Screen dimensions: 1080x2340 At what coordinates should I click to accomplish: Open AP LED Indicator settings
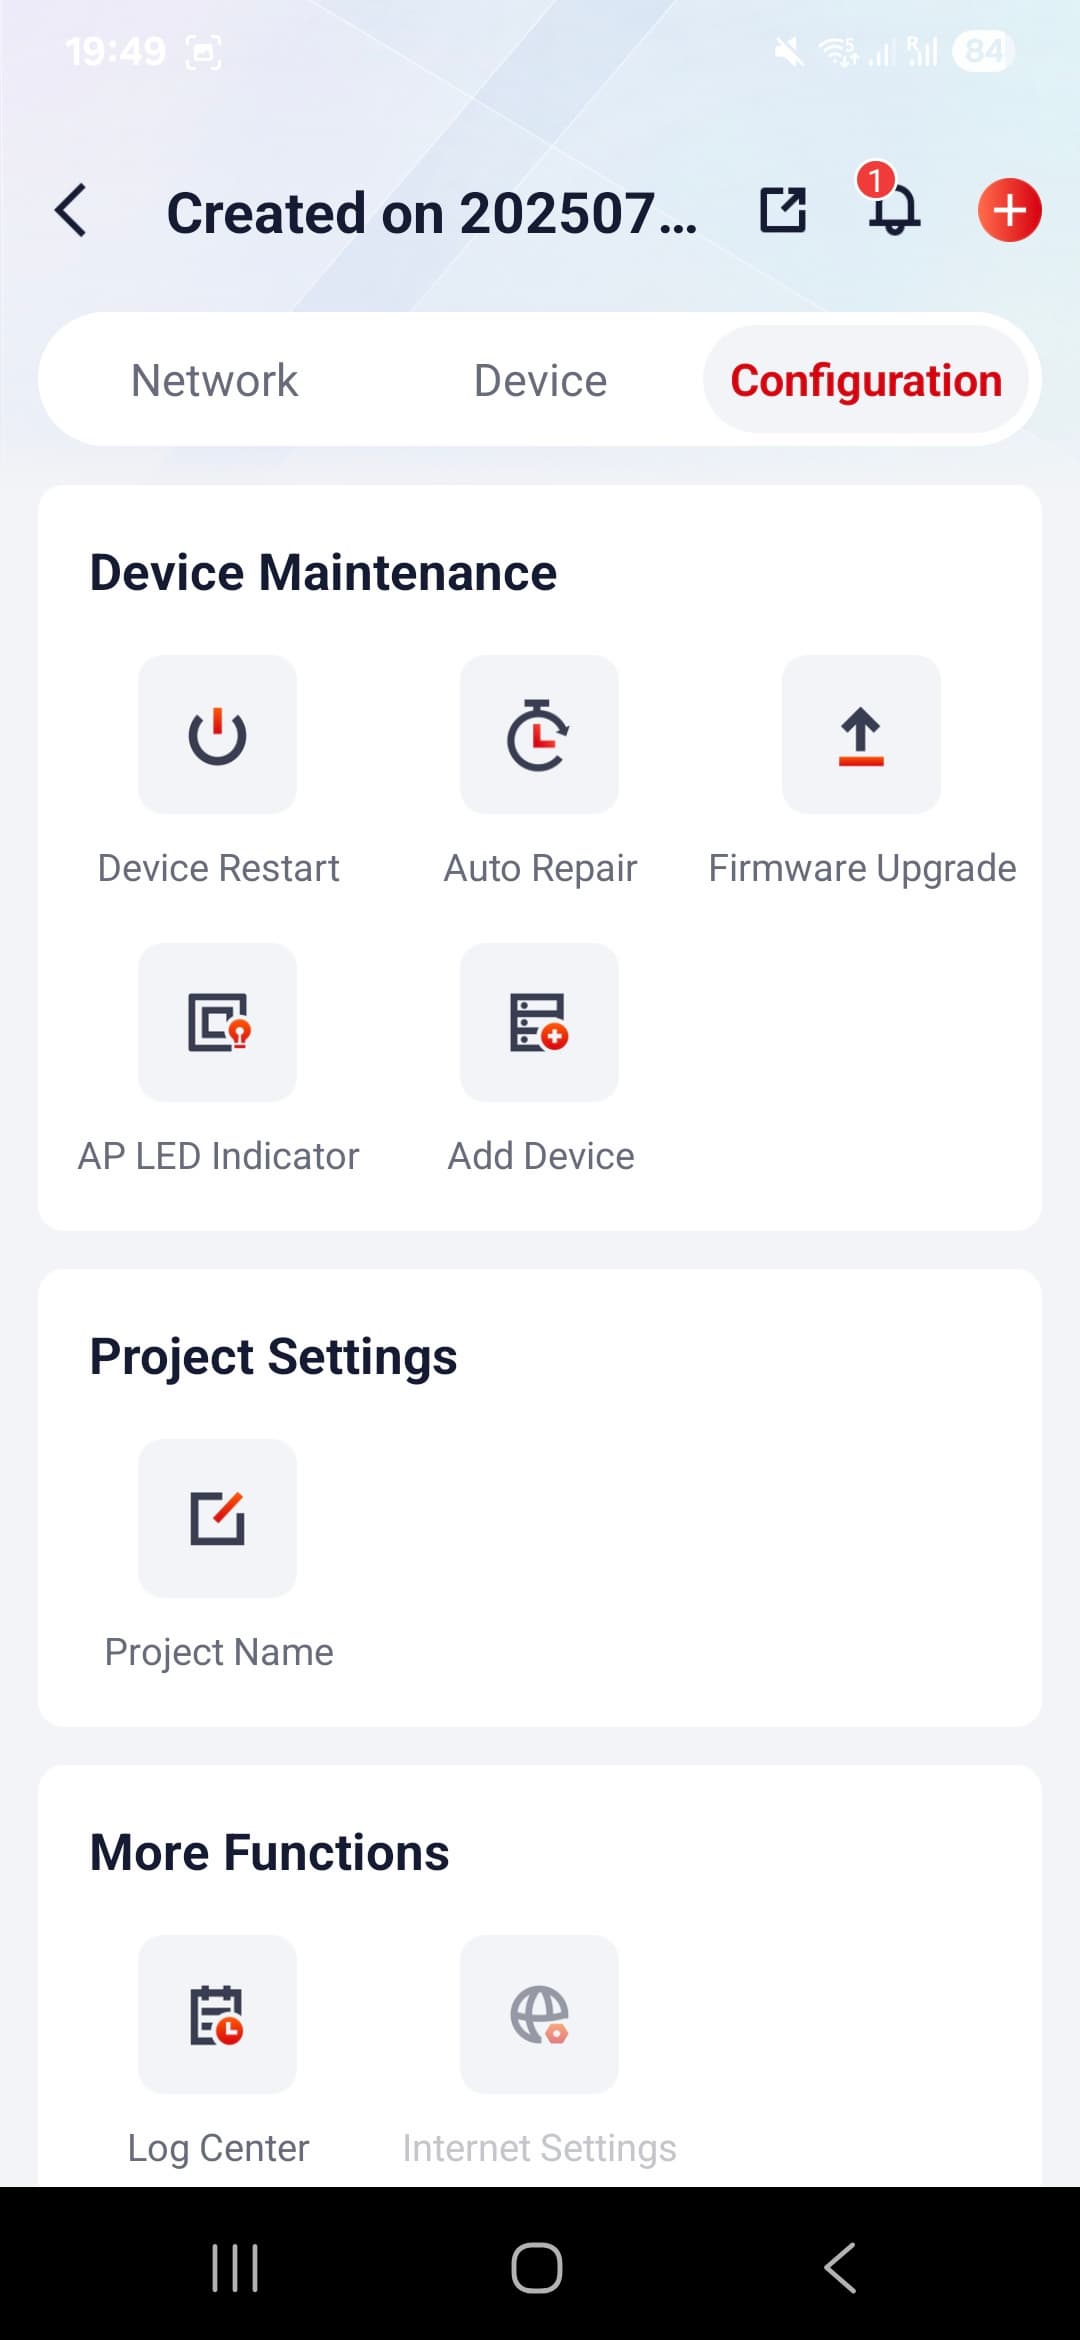(x=217, y=1022)
